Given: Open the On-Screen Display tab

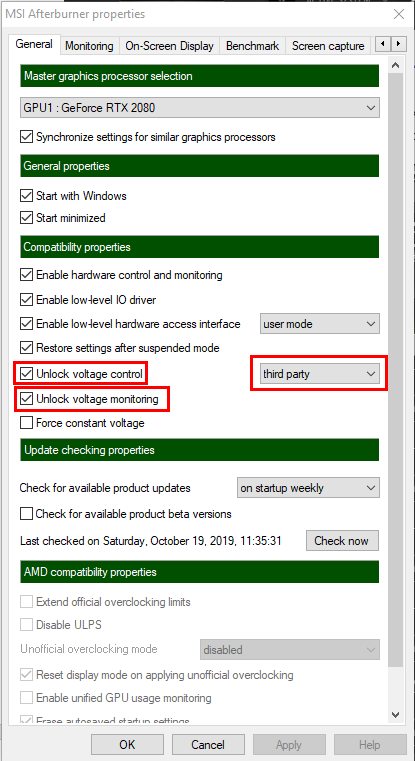Looking at the screenshot, I should click(x=169, y=46).
